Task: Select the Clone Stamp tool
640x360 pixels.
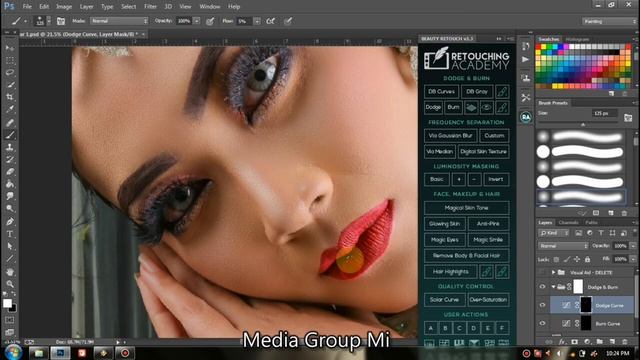Action: pos(10,147)
